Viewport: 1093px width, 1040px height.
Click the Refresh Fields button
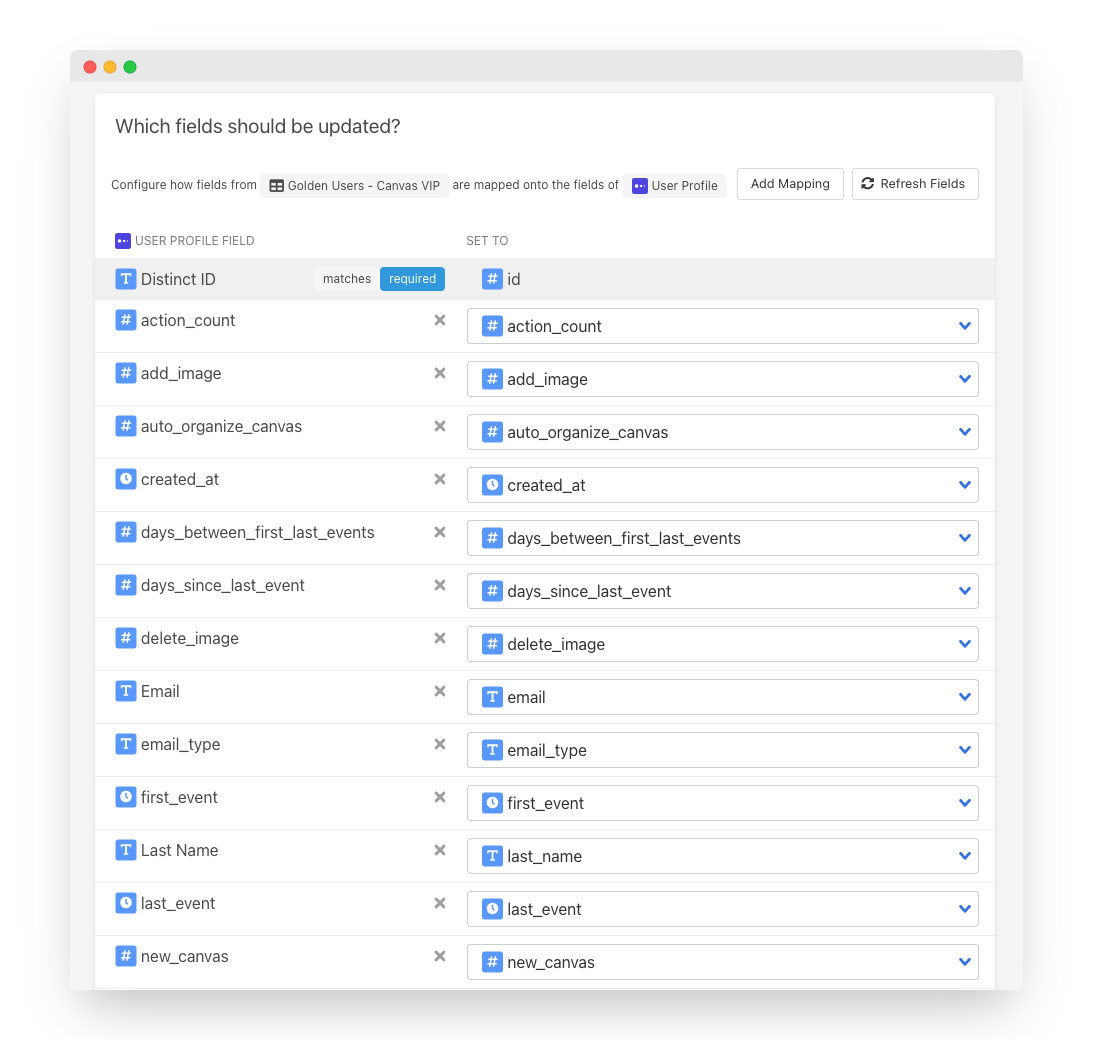point(915,184)
